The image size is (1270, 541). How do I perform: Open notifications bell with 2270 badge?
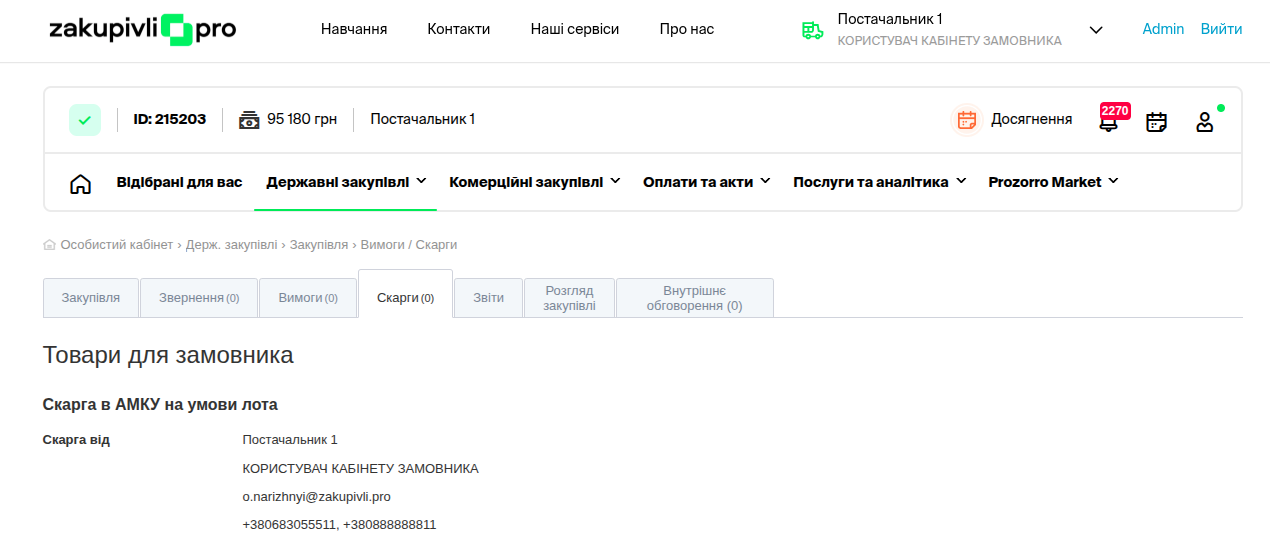pyautogui.click(x=1108, y=122)
